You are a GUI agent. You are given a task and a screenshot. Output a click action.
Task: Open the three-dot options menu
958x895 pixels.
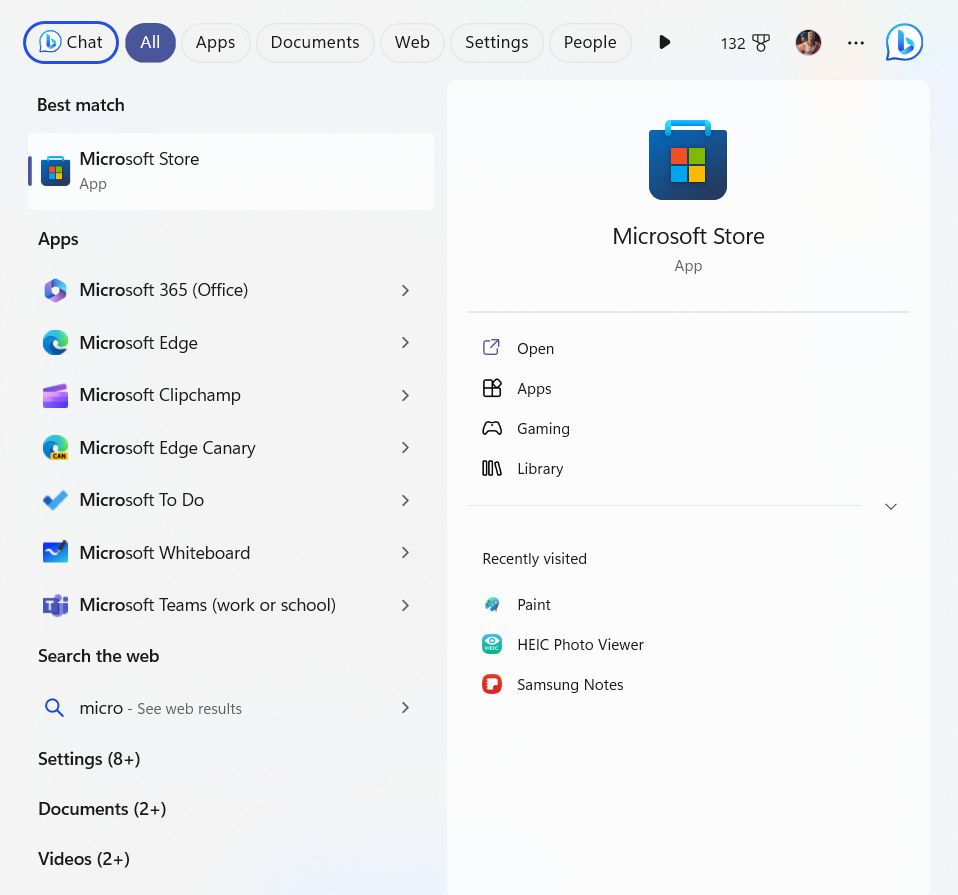click(x=855, y=42)
